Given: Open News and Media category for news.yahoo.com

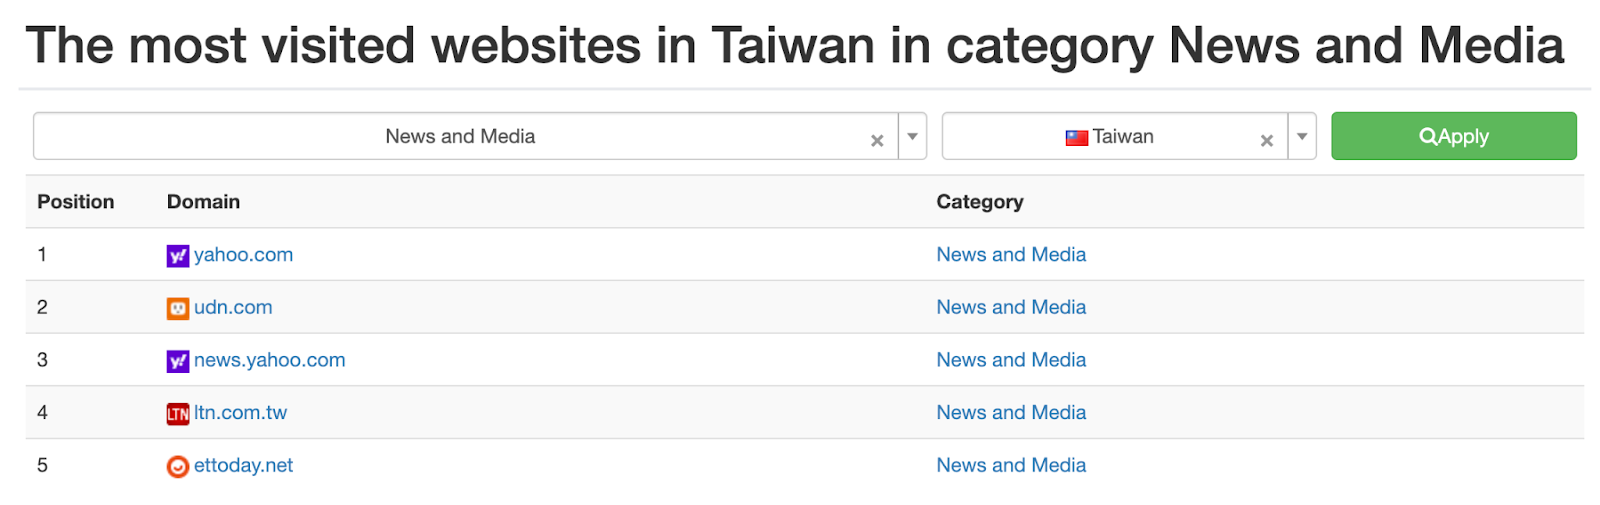Looking at the screenshot, I should coord(1011,360).
